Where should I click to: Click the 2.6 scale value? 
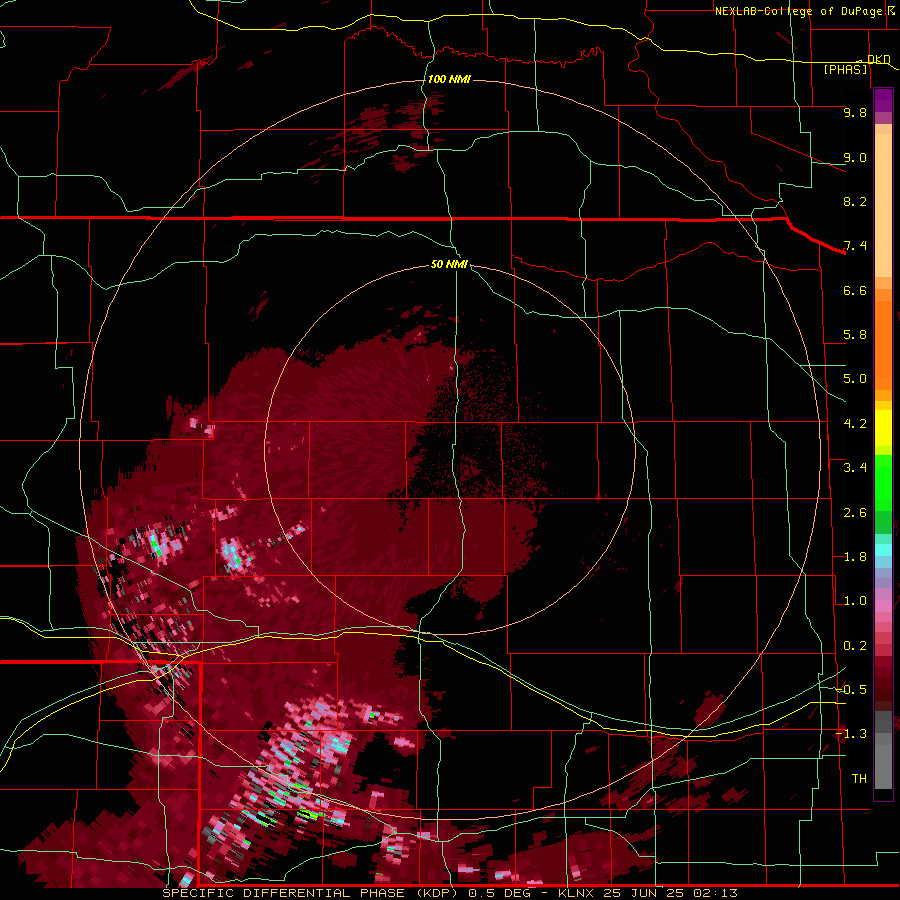855,513
